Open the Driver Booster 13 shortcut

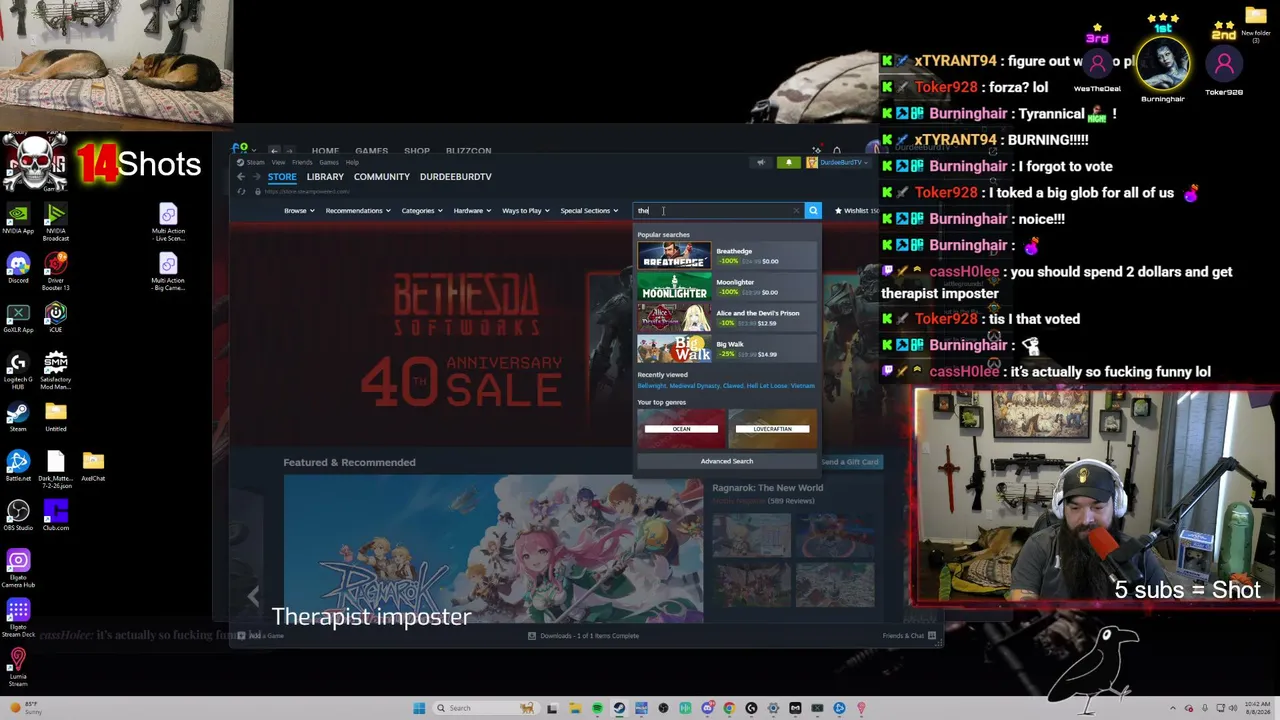coord(56,270)
